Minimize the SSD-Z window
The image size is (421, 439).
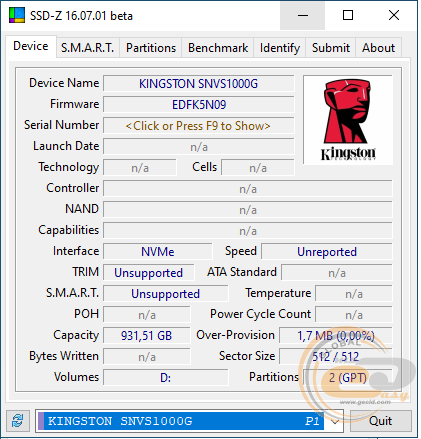302,15
